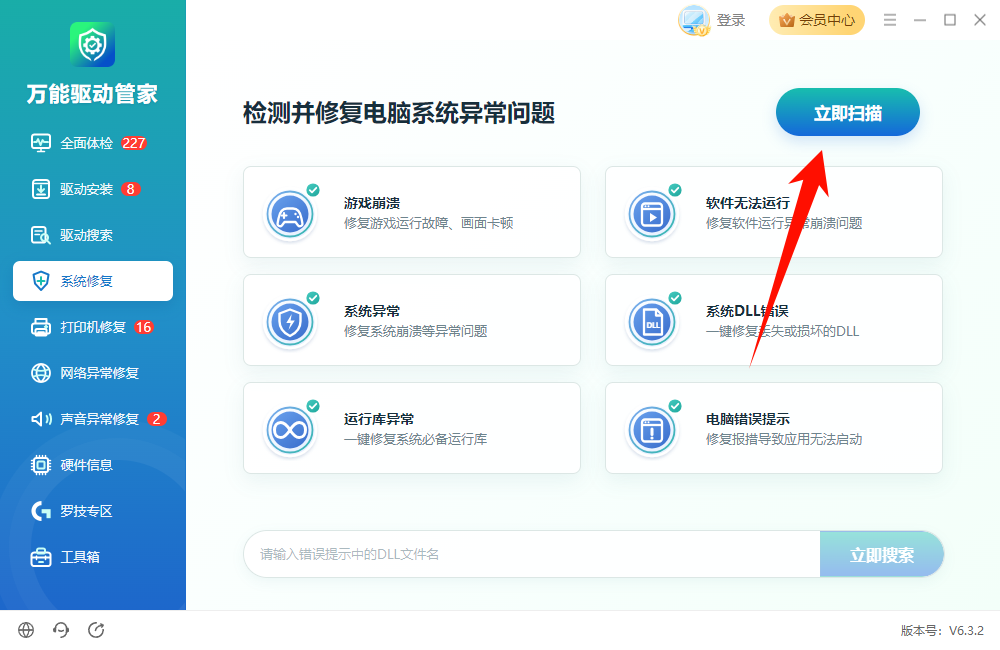This screenshot has height=650, width=1000.
Task: Click the 系统异常 lightning shield icon
Action: point(290,323)
